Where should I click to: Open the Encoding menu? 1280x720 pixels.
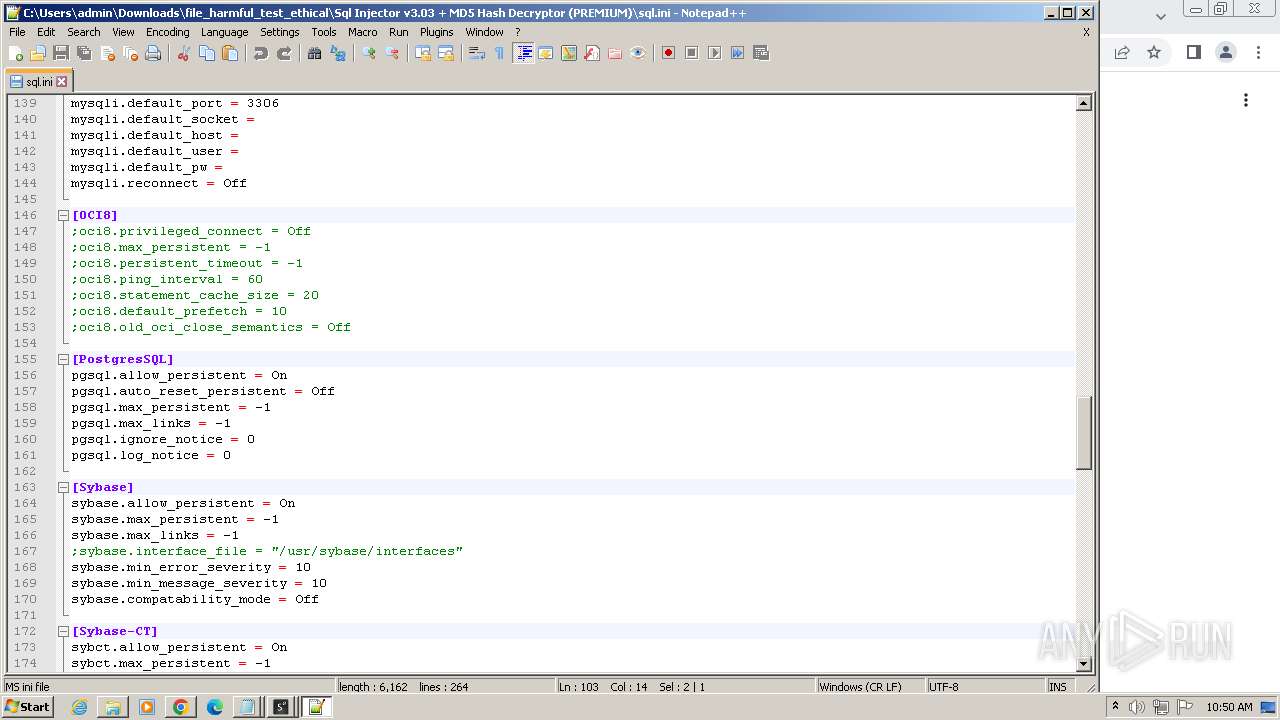167,32
